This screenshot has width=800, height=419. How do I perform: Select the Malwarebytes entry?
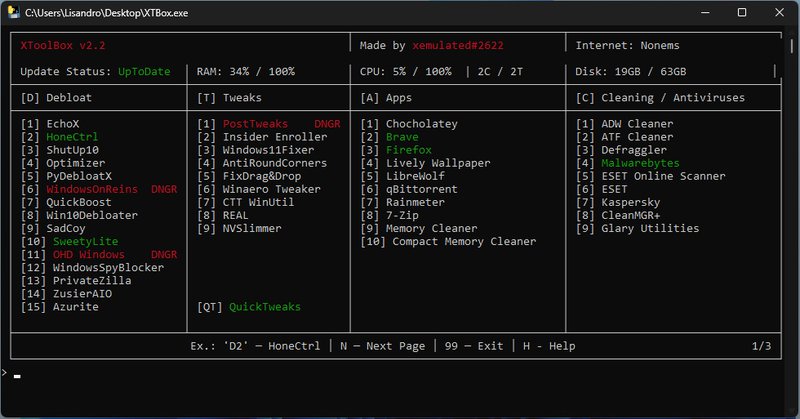tap(627, 163)
